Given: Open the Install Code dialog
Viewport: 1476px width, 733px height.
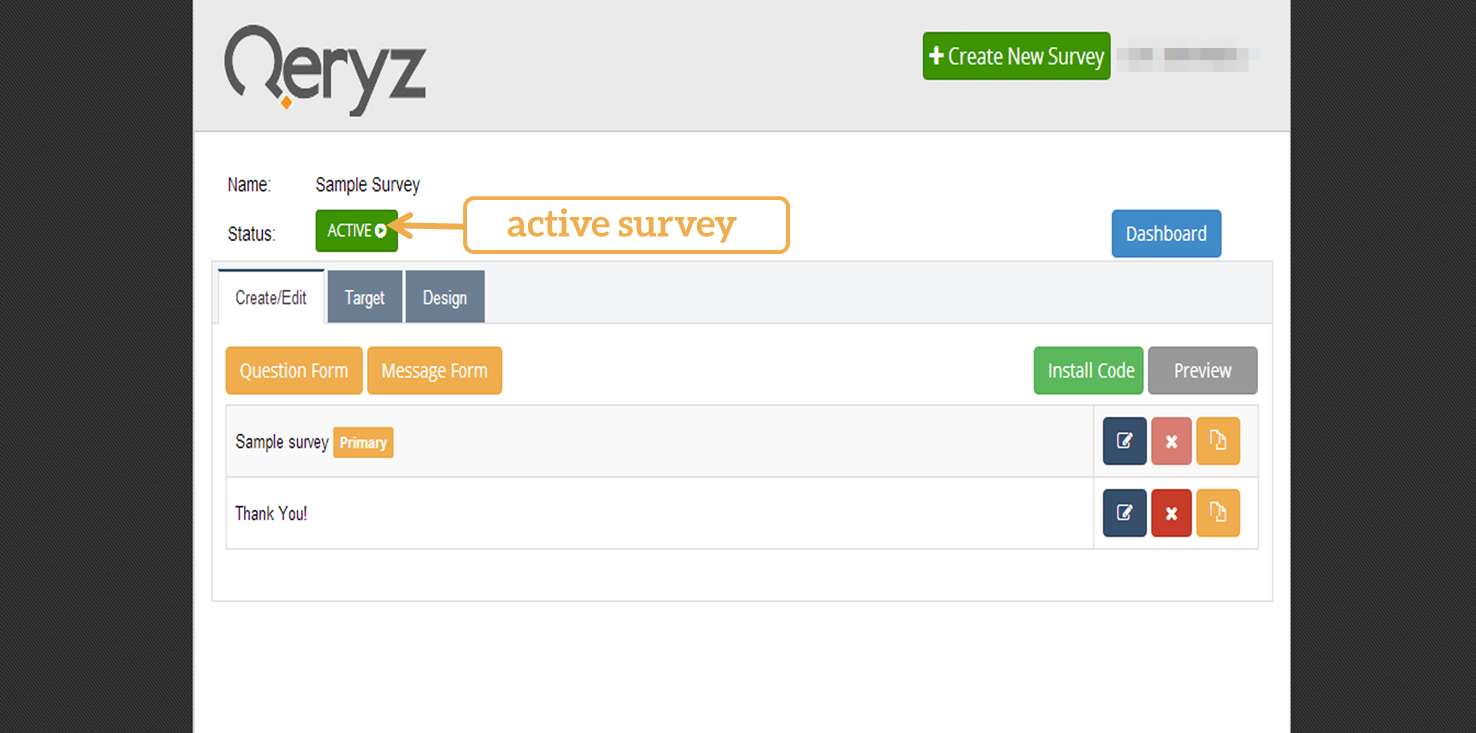Looking at the screenshot, I should click(x=1090, y=371).
